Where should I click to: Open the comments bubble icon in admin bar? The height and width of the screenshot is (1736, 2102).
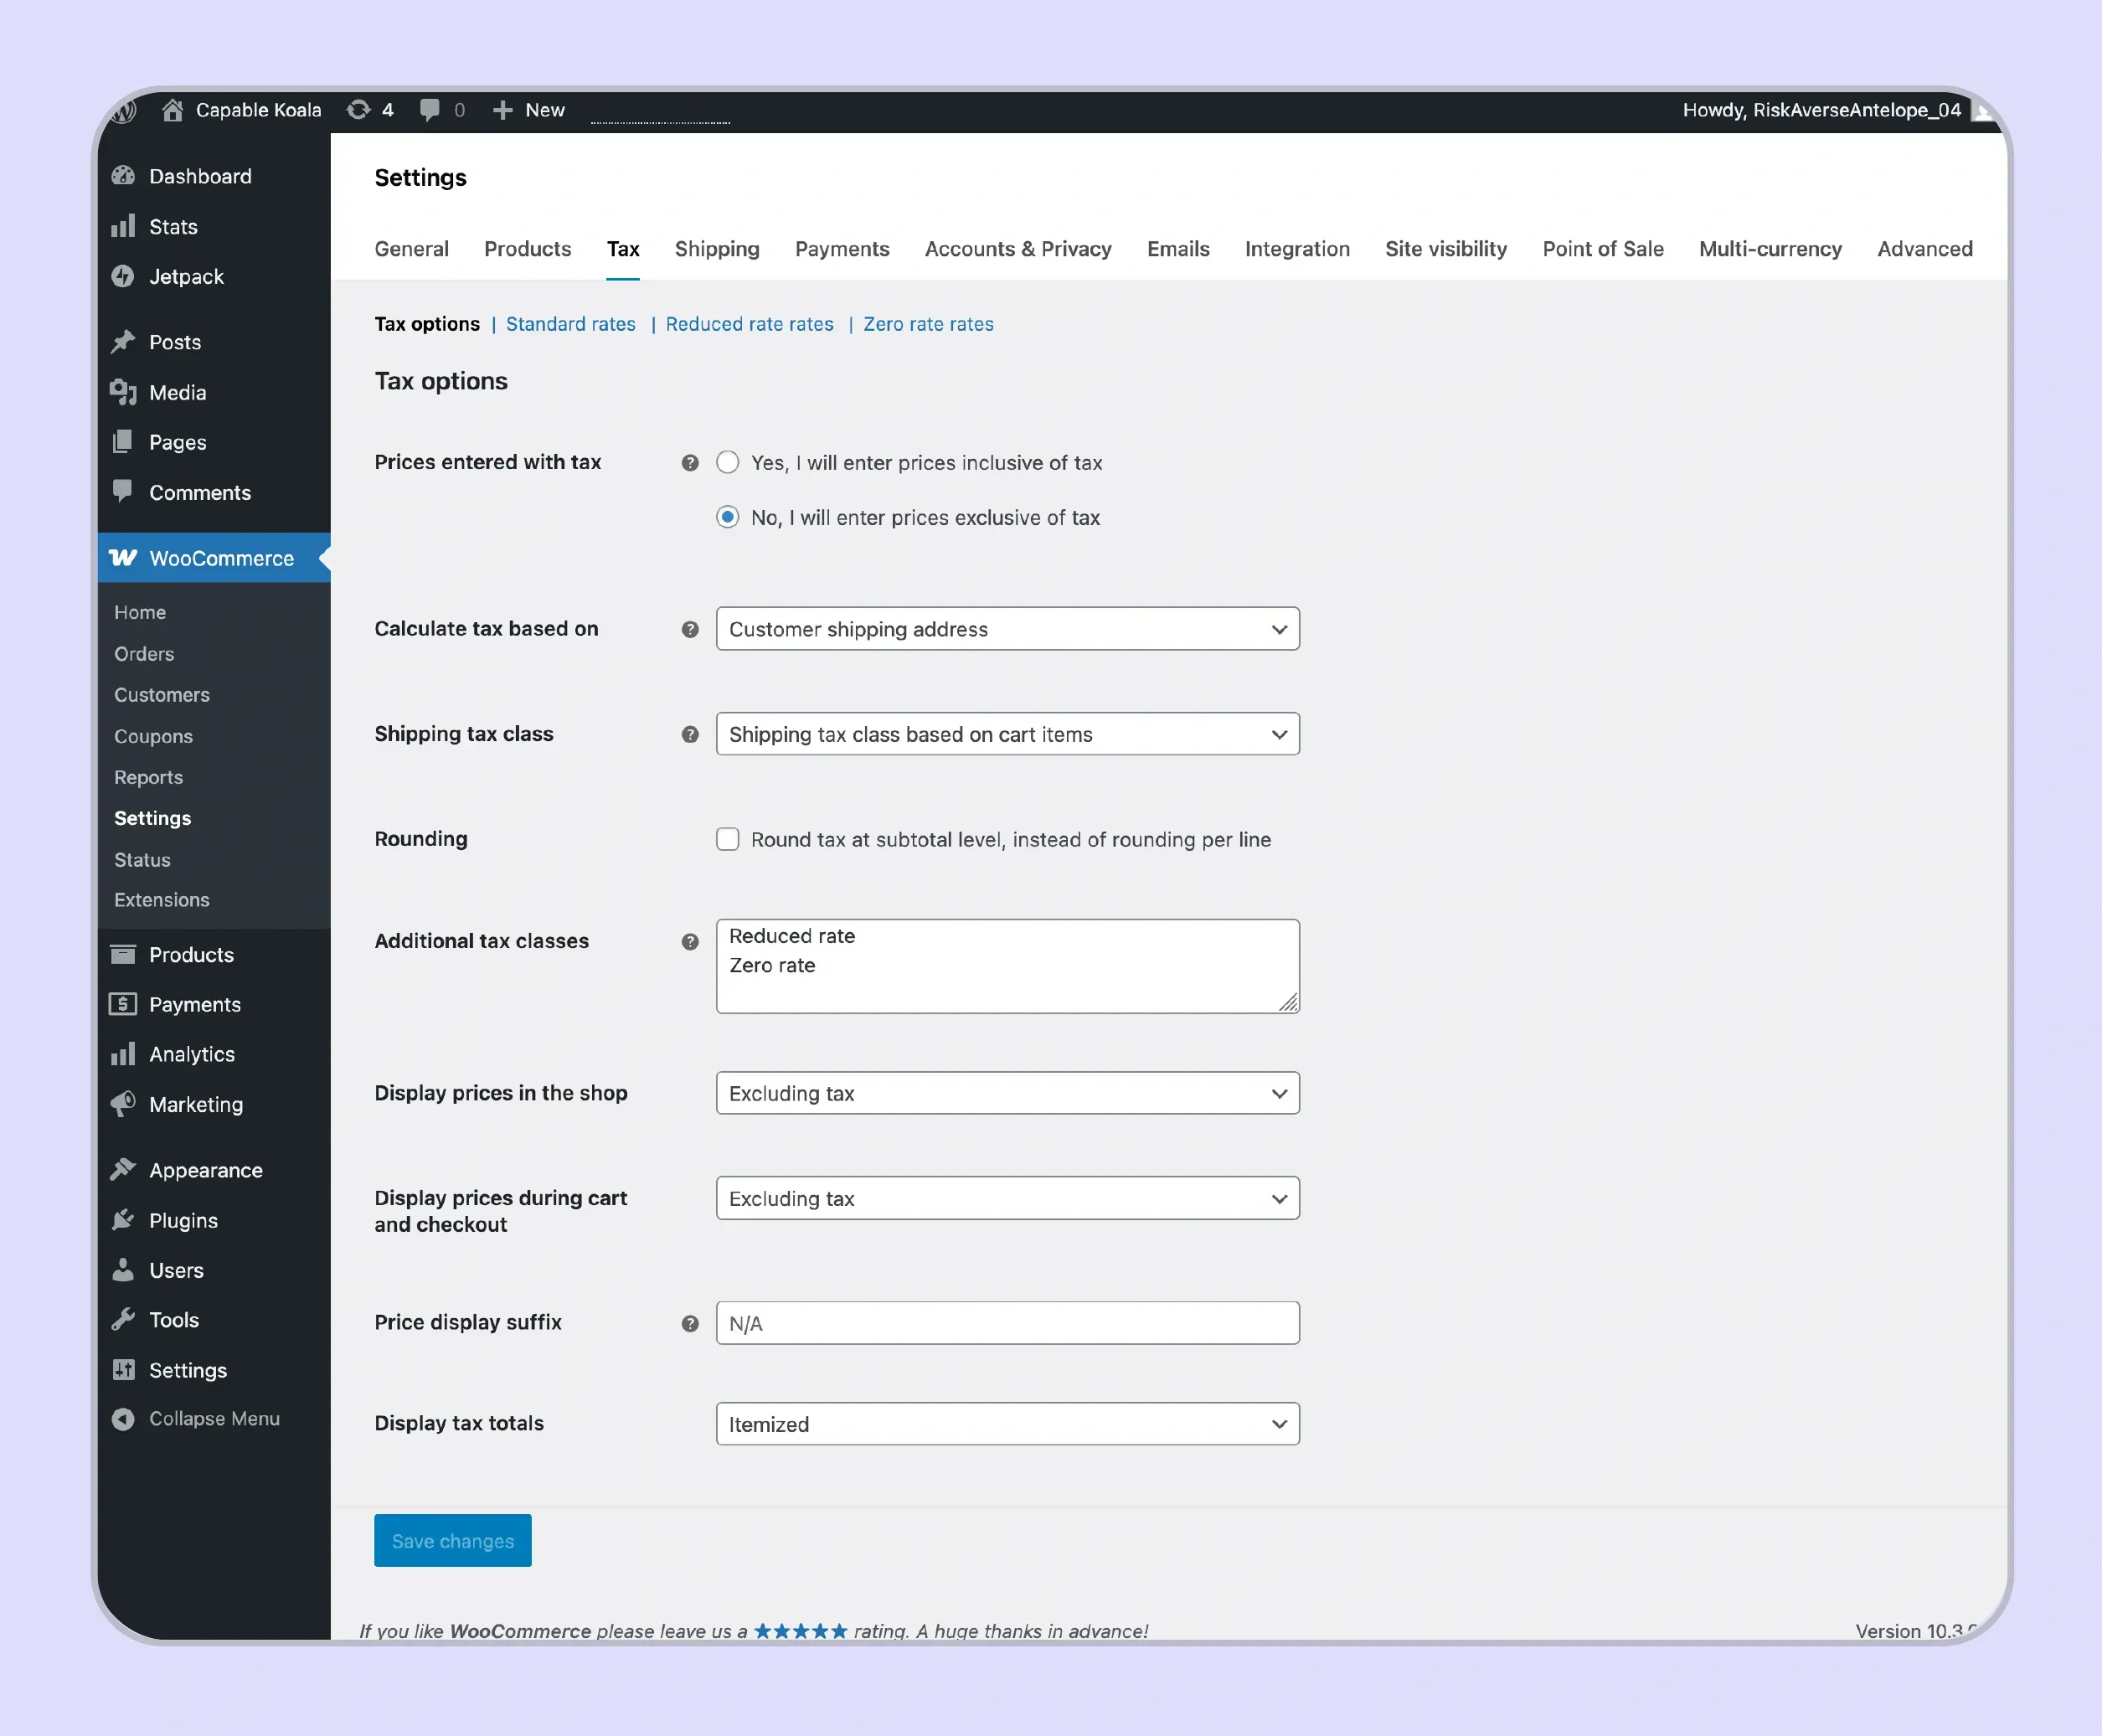coord(430,110)
